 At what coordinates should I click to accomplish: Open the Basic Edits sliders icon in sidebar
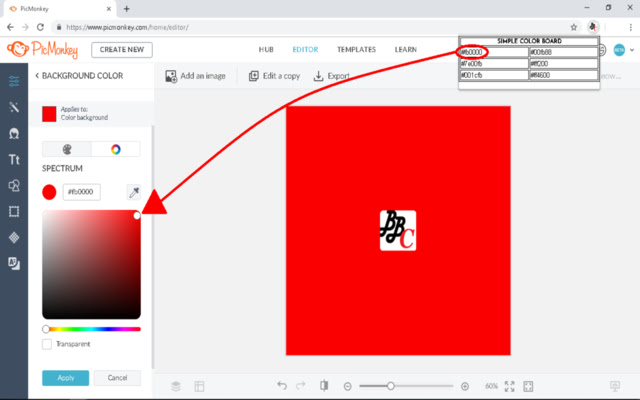coord(14,81)
